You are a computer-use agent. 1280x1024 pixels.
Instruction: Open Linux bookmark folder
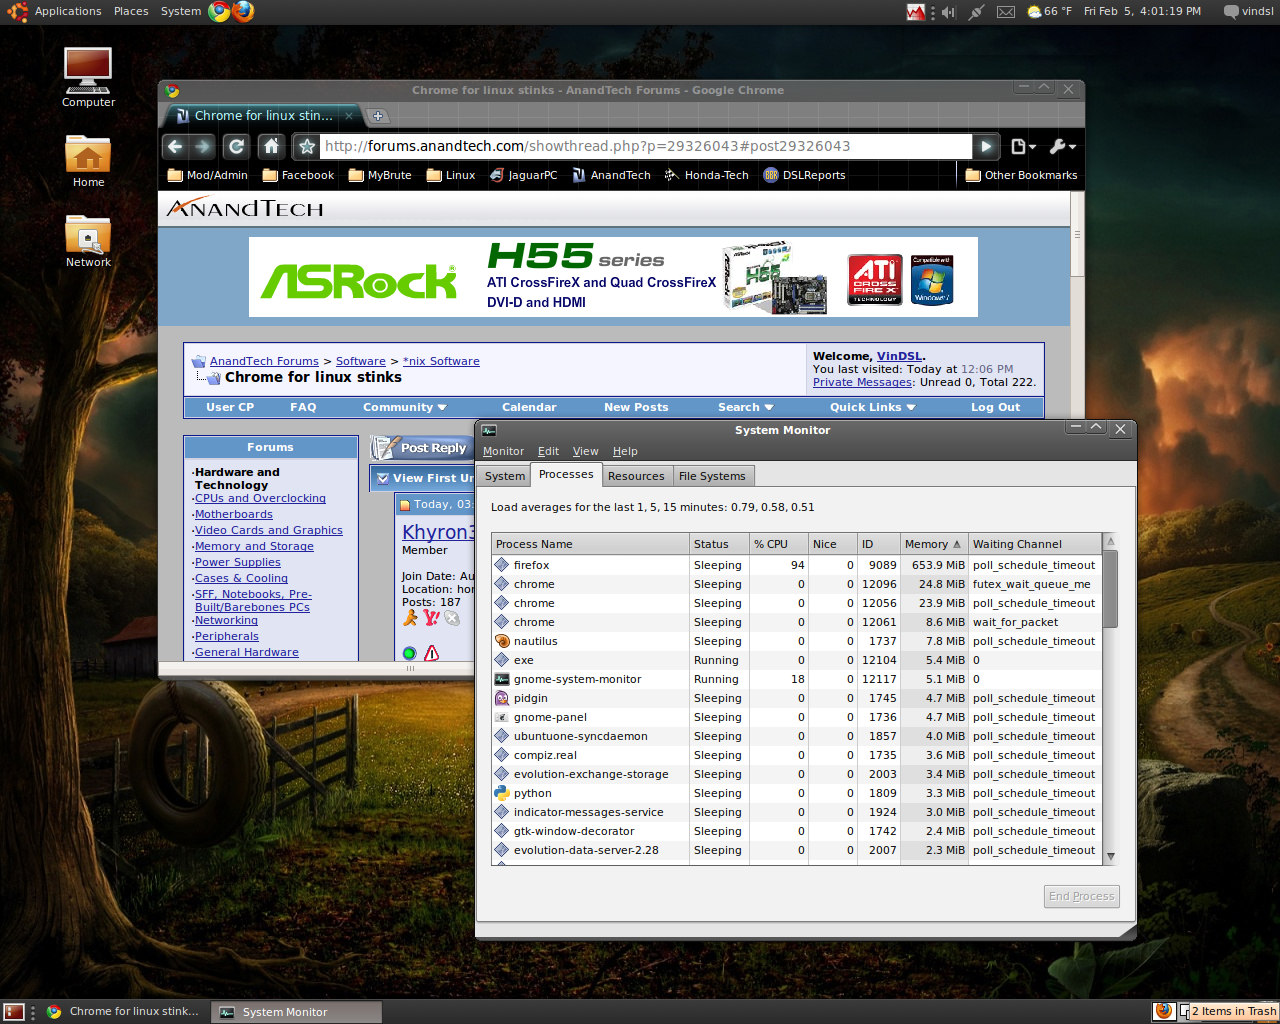coord(451,175)
